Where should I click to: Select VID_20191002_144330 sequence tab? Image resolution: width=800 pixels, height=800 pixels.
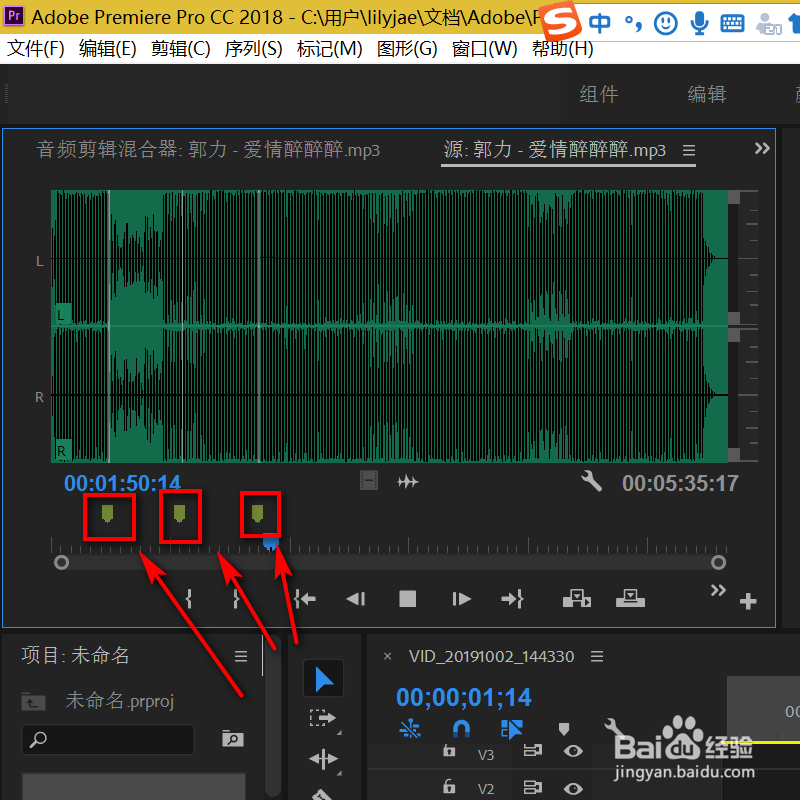(x=491, y=656)
